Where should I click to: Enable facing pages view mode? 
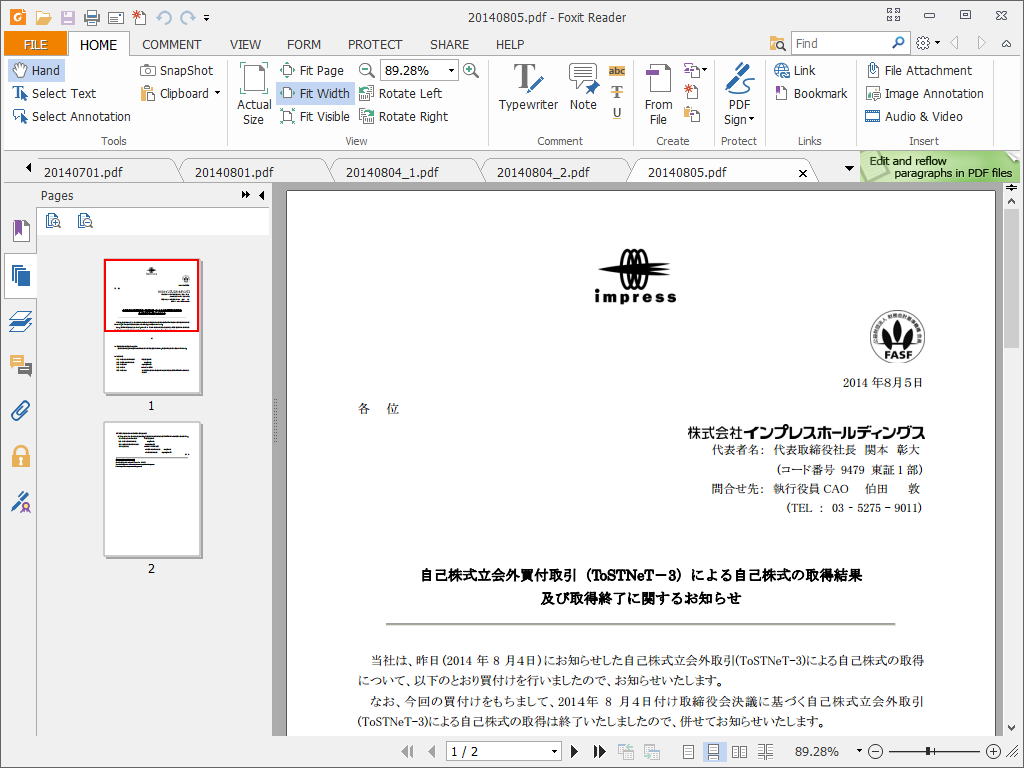tap(739, 752)
